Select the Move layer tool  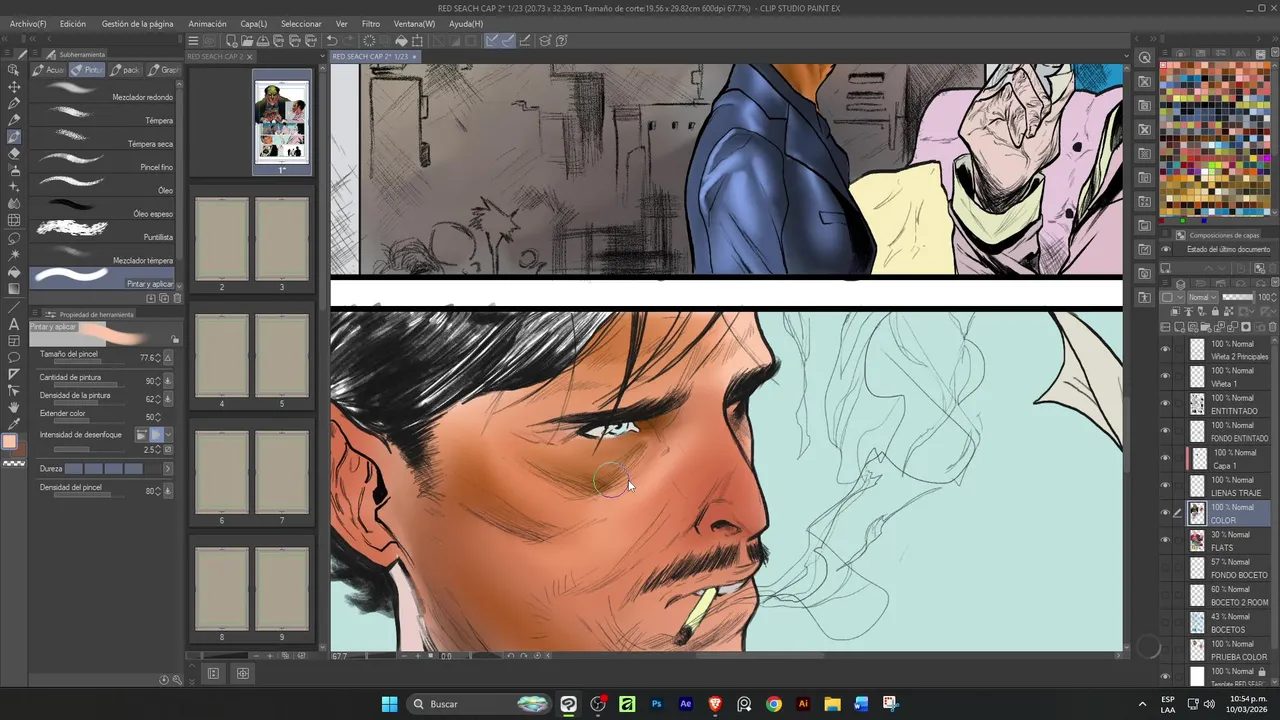coord(14,87)
